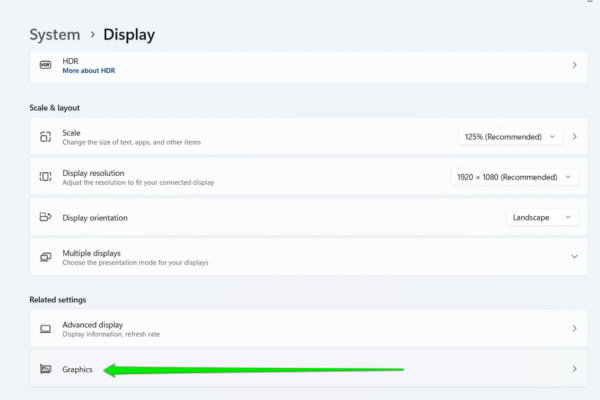Select the Graphics label

[77, 369]
